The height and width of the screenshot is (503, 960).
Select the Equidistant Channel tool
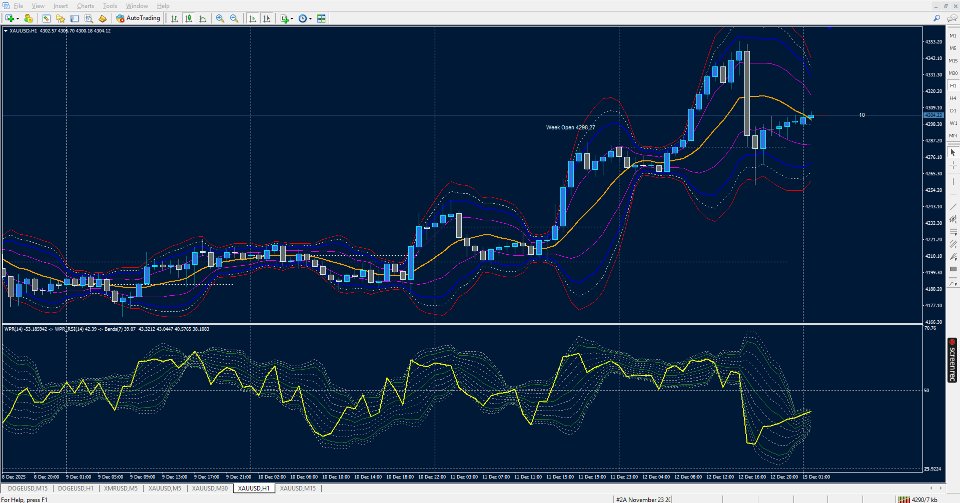[x=953, y=218]
